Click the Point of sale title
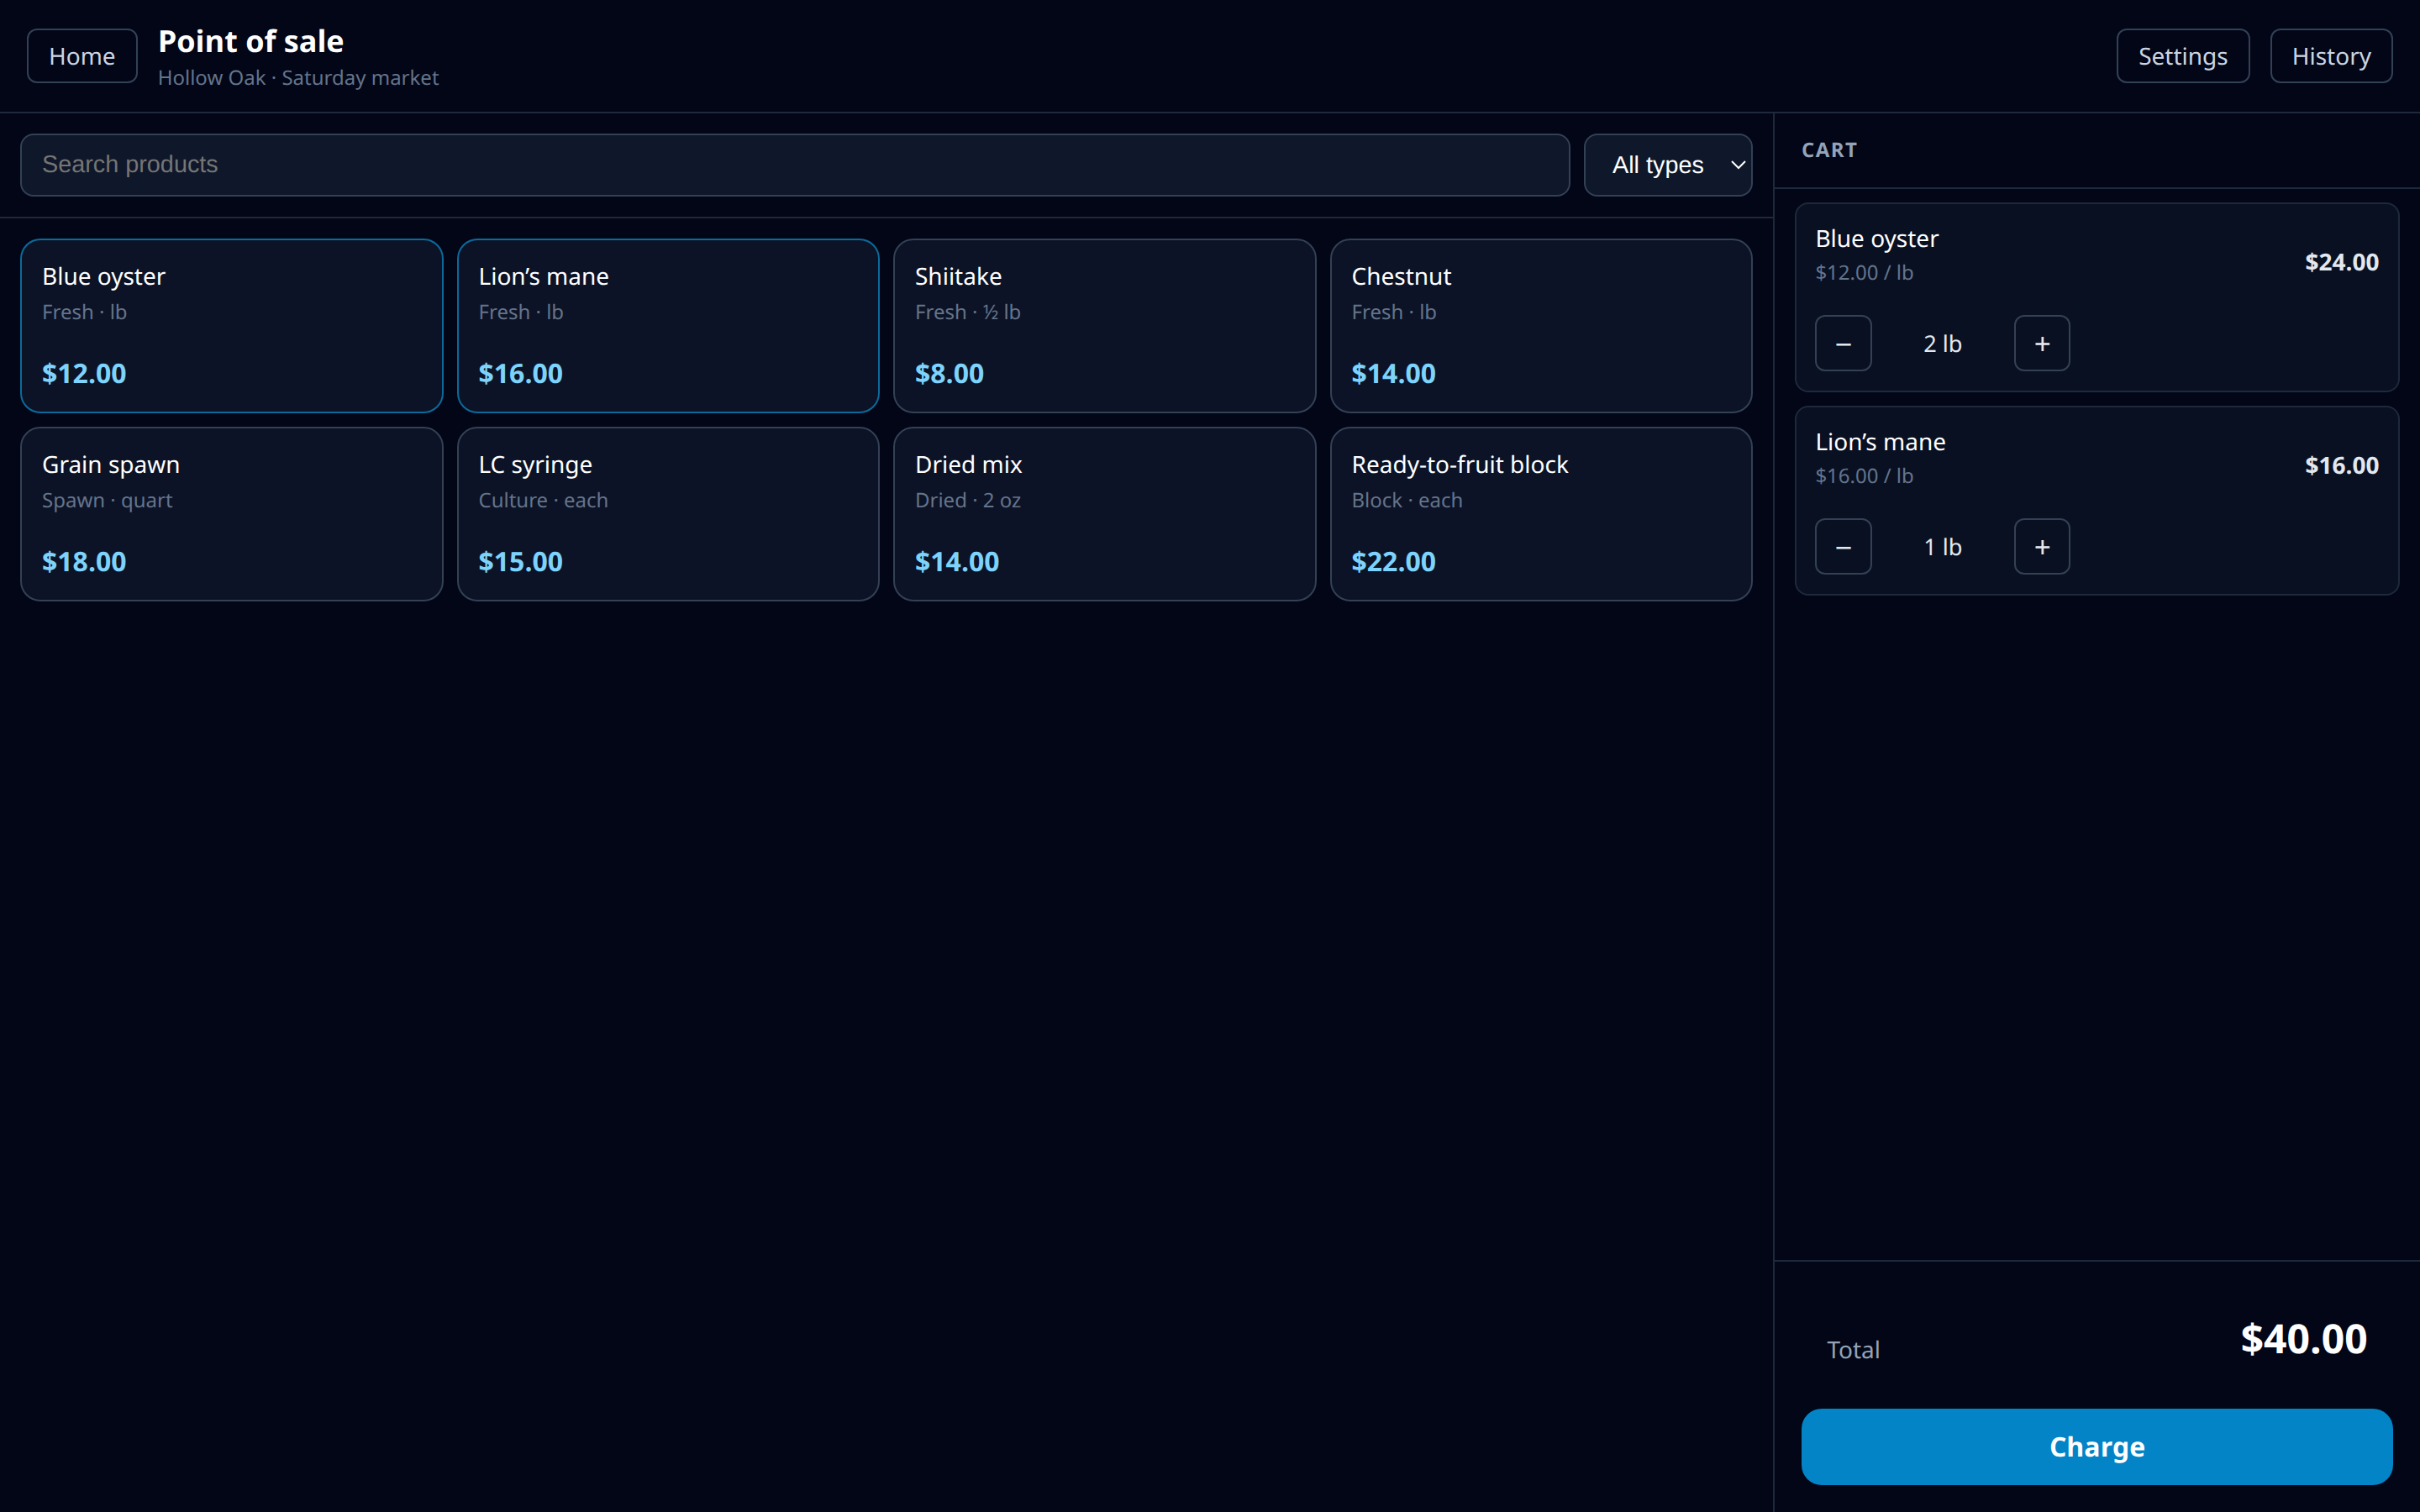 251,41
